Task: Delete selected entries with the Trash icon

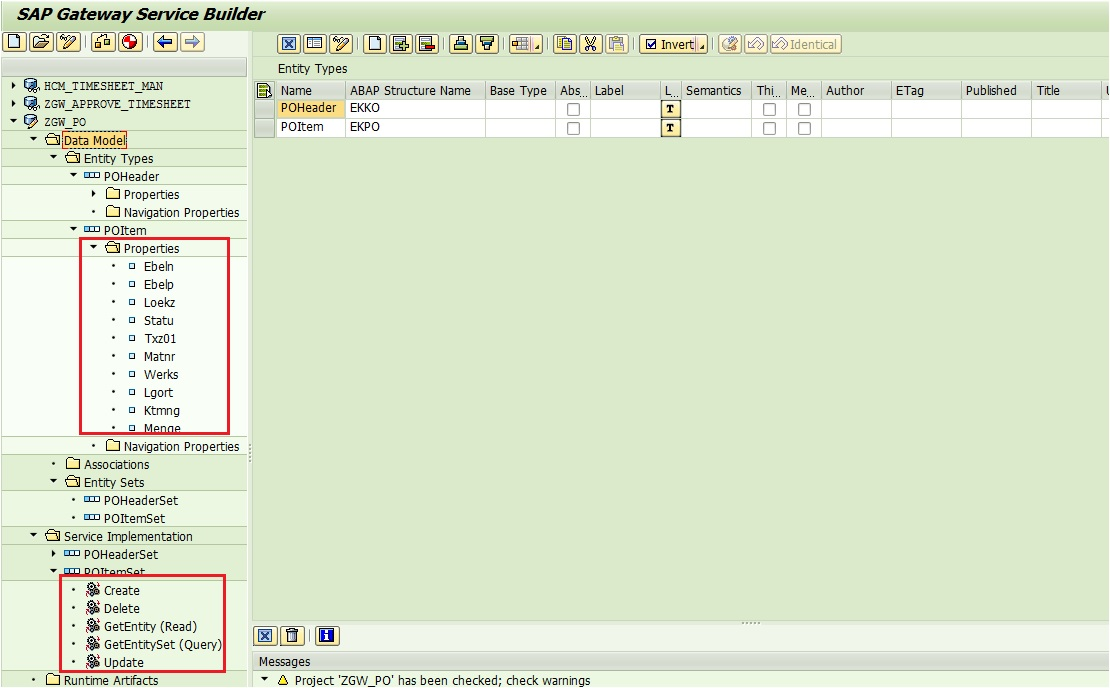Action: [x=292, y=635]
